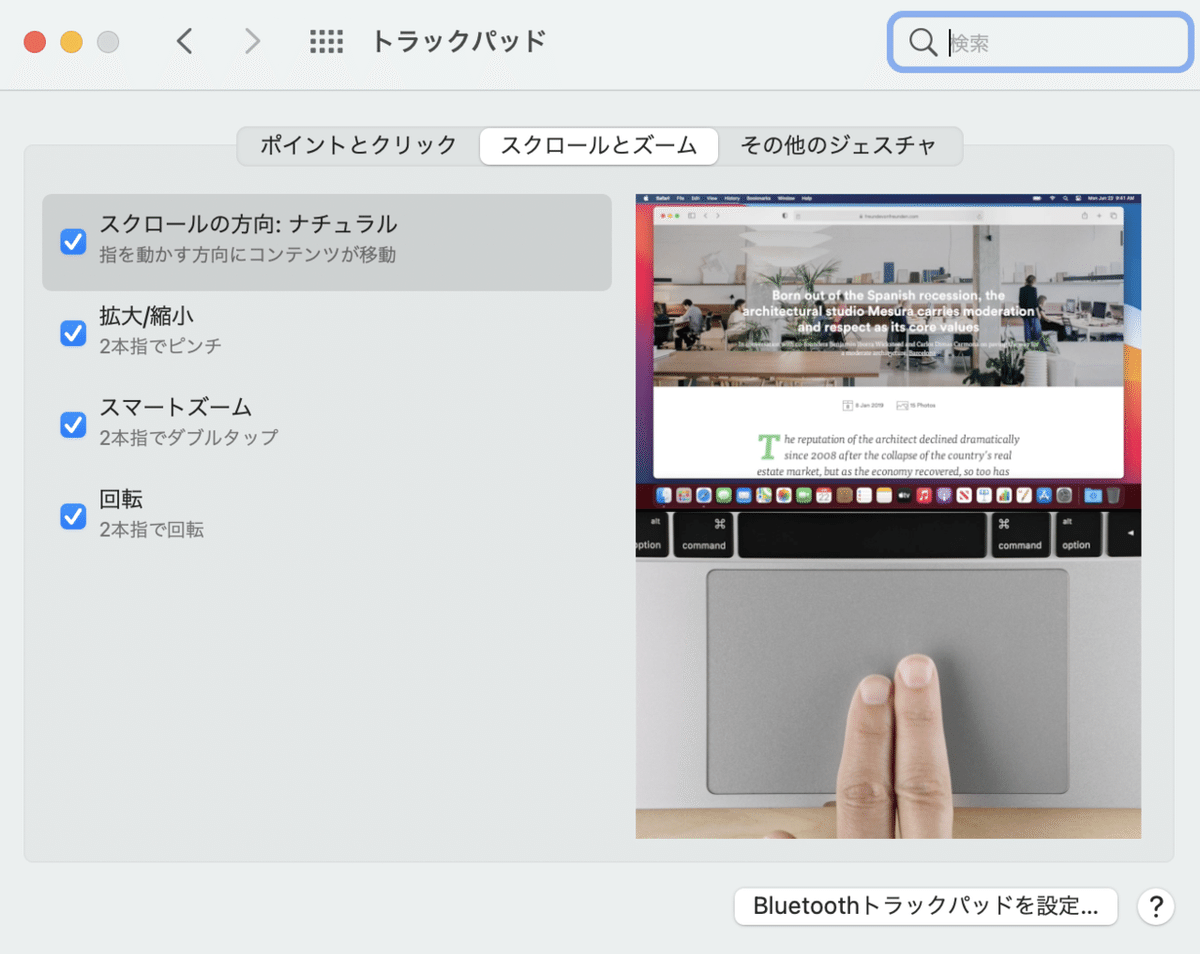Switch to the ポイントとクリック tab
This screenshot has height=954, width=1200.
357,146
